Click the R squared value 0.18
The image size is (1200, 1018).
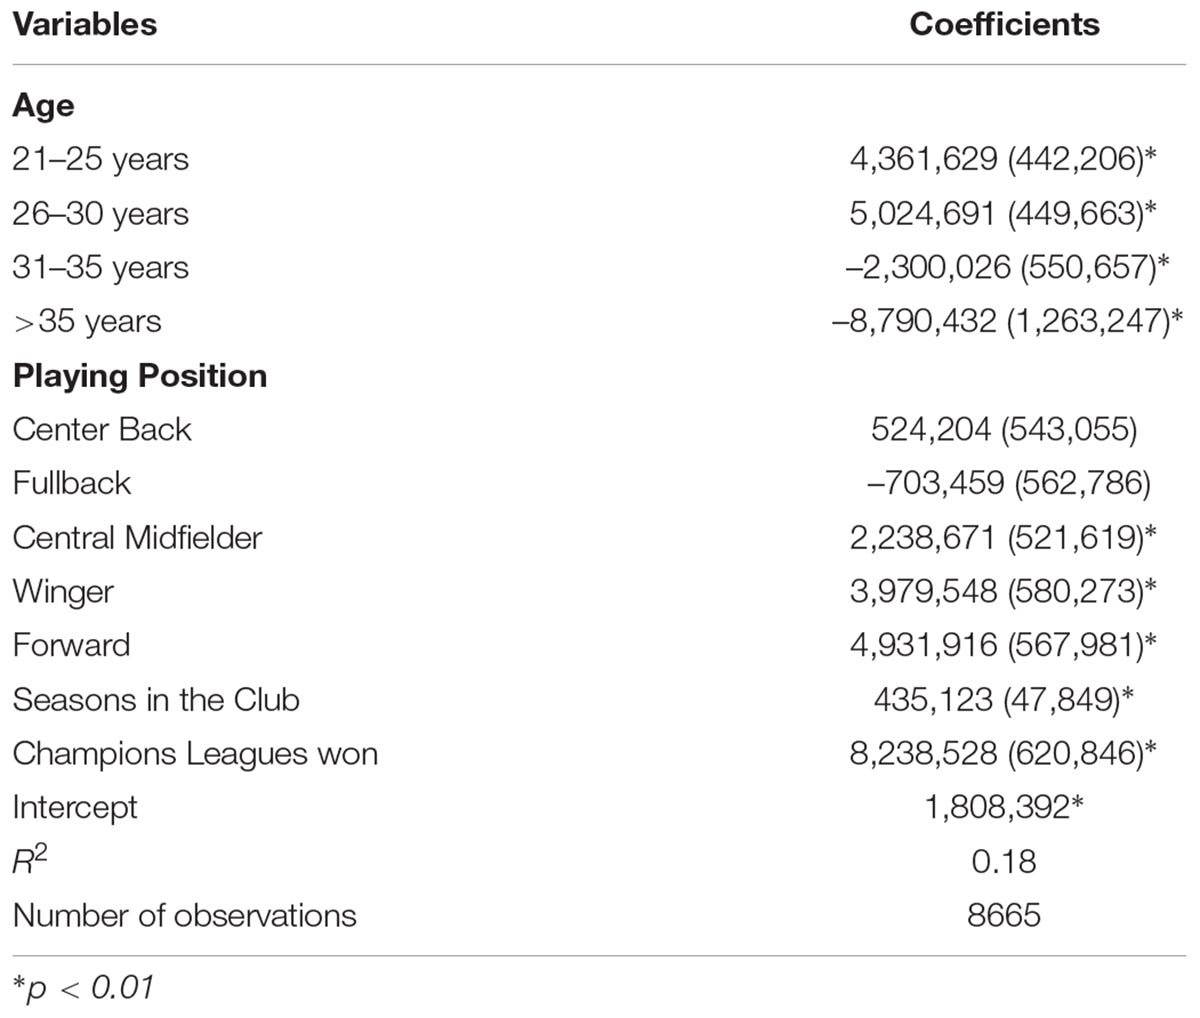[1004, 861]
